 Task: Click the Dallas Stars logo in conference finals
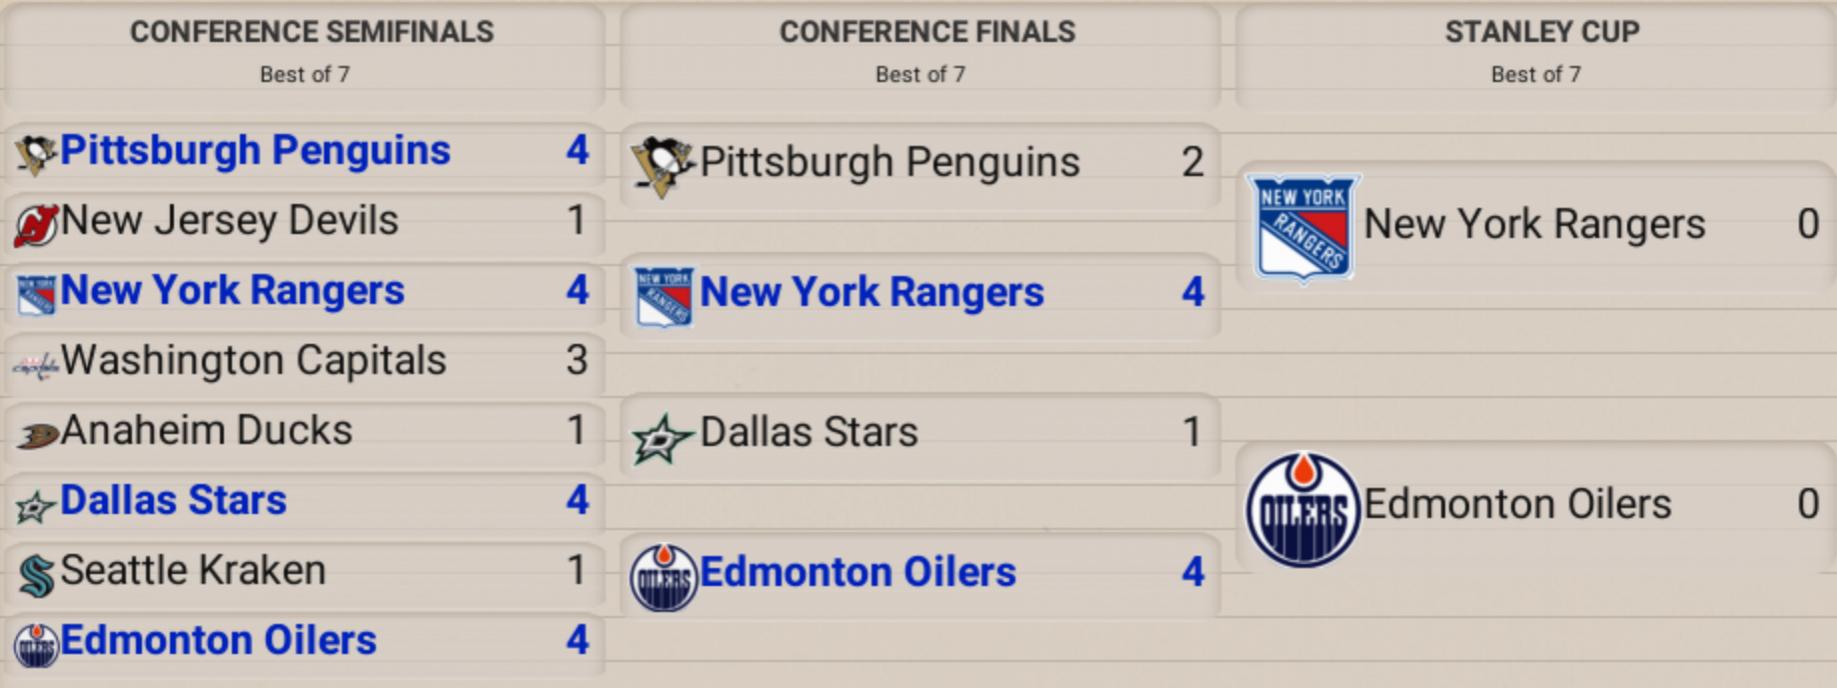coord(662,438)
